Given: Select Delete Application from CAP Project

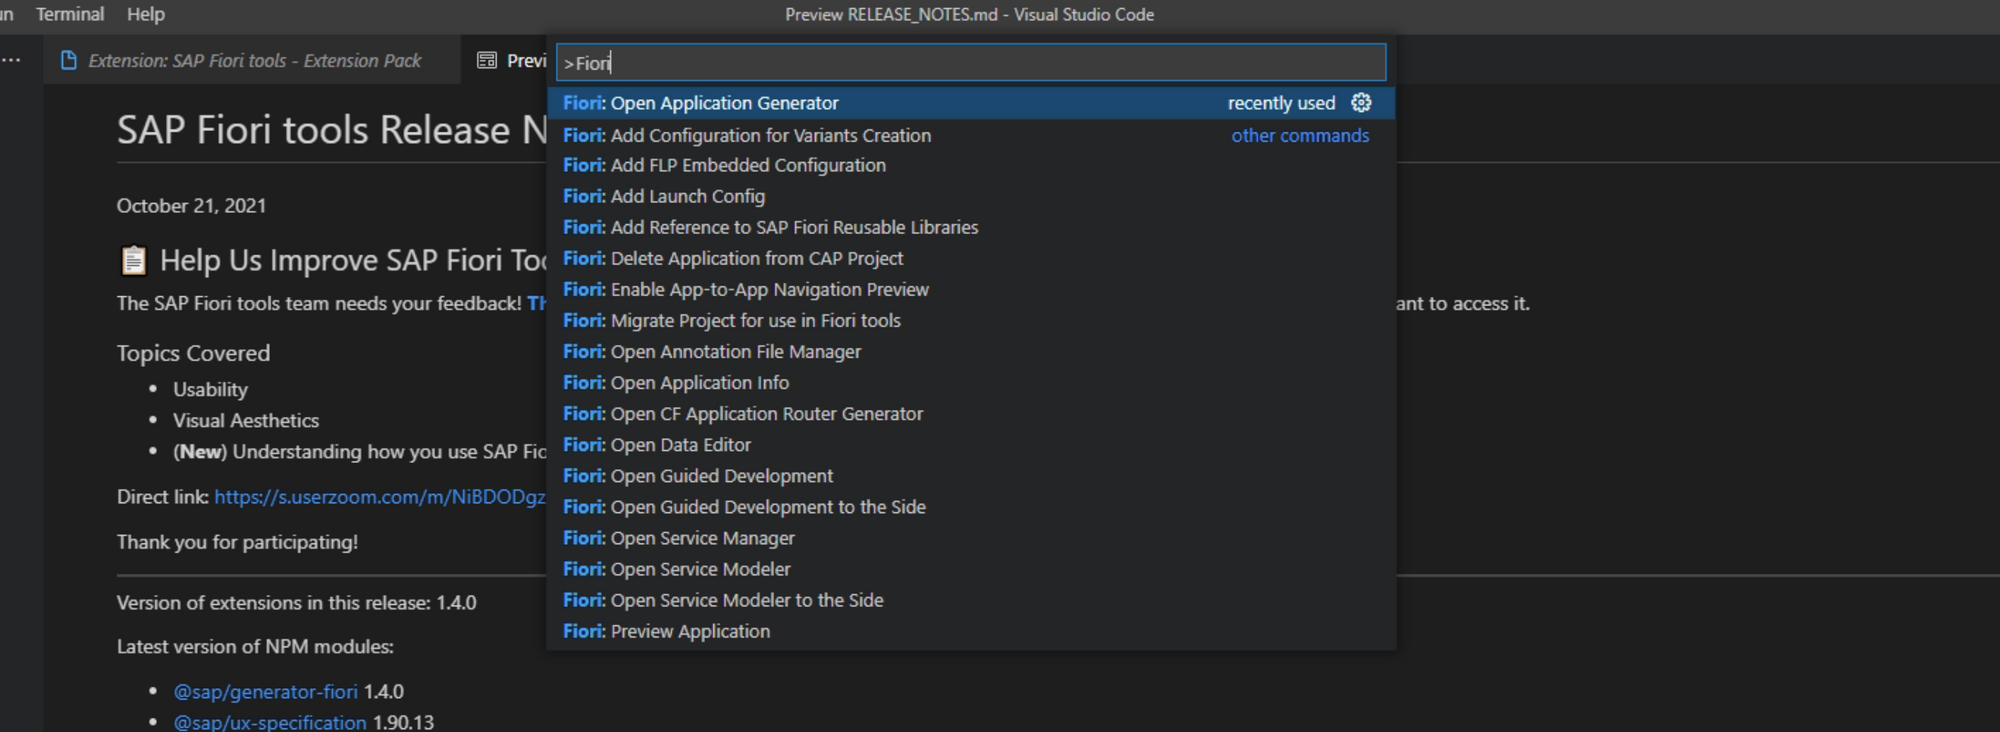Looking at the screenshot, I should pos(971,258).
